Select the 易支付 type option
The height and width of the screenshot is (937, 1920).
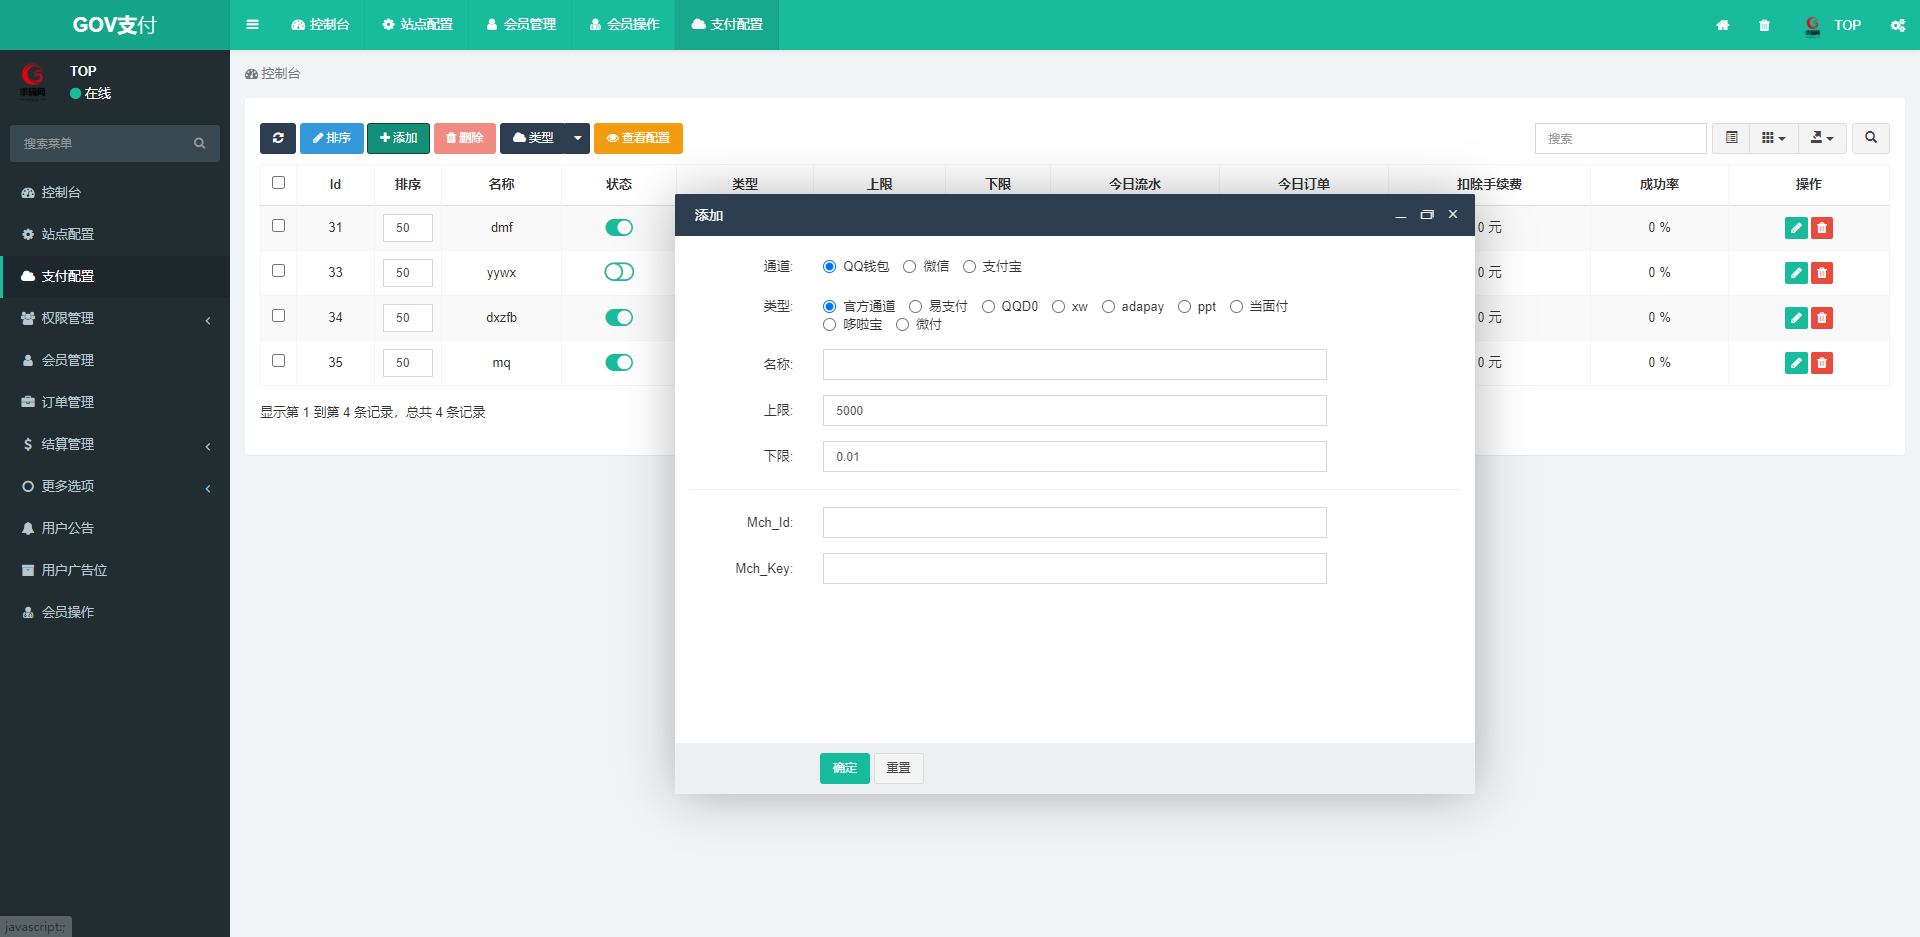pyautogui.click(x=916, y=306)
